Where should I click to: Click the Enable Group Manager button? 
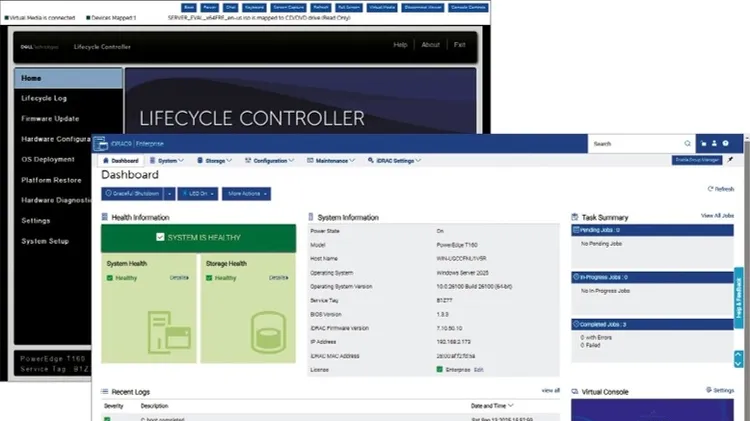tap(695, 160)
